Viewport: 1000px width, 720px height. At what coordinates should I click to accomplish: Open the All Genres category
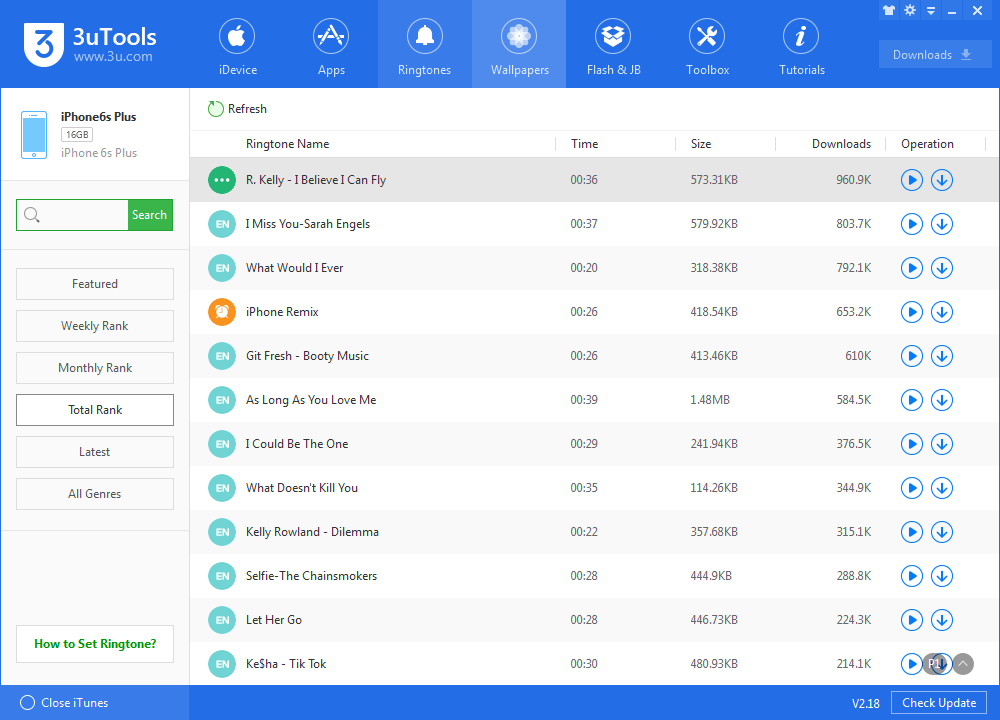tap(95, 494)
